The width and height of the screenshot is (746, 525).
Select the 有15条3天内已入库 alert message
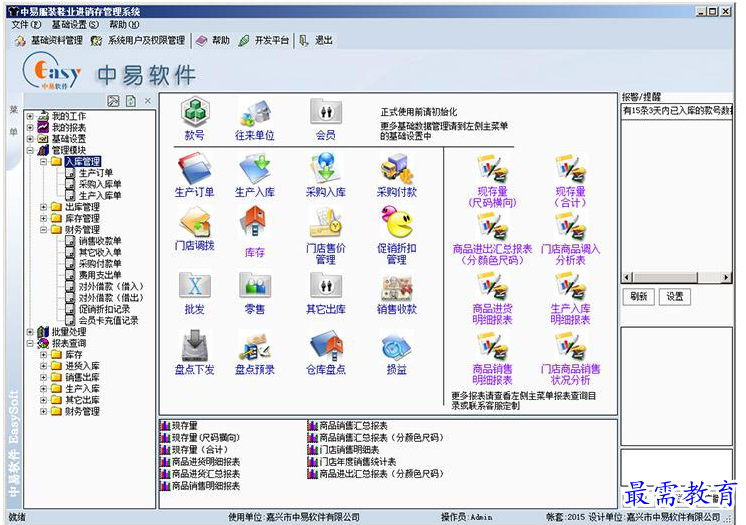pyautogui.click(x=677, y=111)
